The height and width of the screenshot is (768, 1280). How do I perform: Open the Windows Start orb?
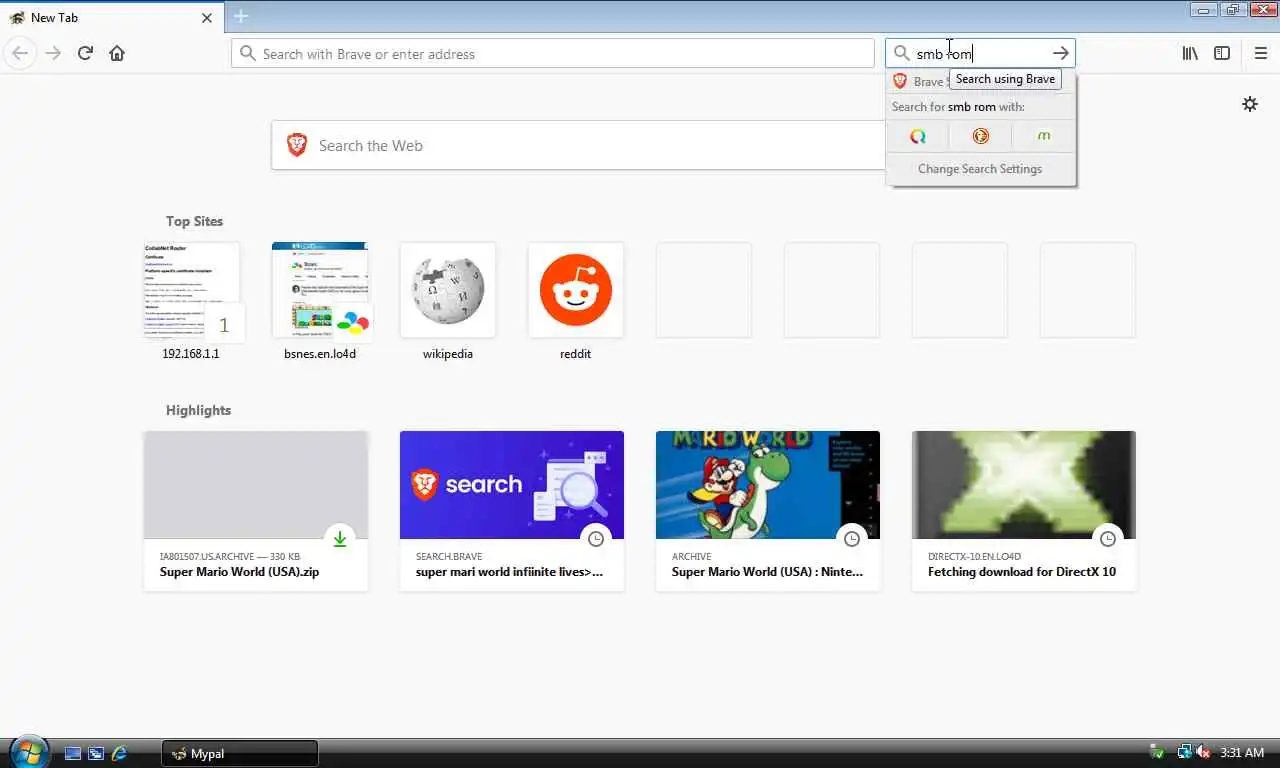click(x=28, y=752)
